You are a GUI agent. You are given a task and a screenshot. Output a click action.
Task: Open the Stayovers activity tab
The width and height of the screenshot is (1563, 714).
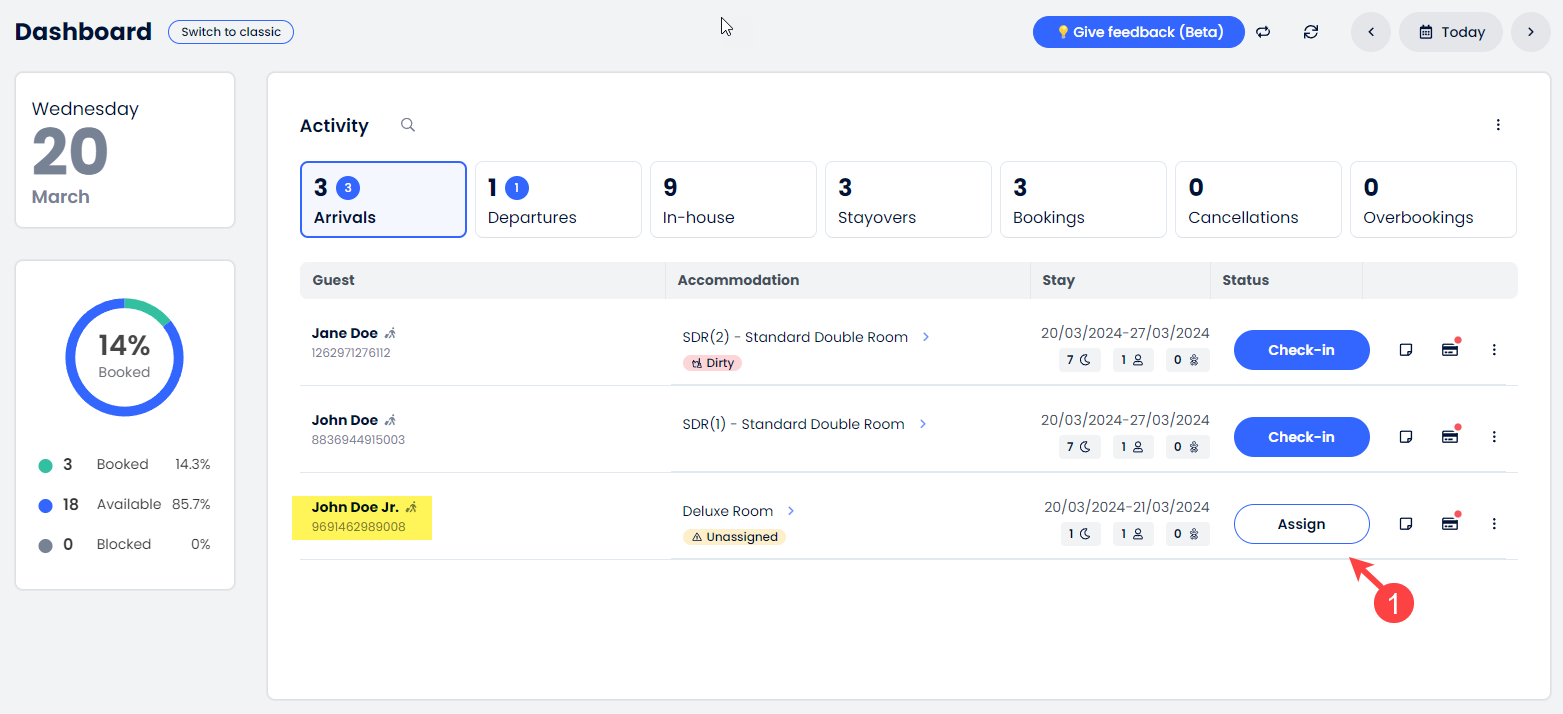point(908,199)
